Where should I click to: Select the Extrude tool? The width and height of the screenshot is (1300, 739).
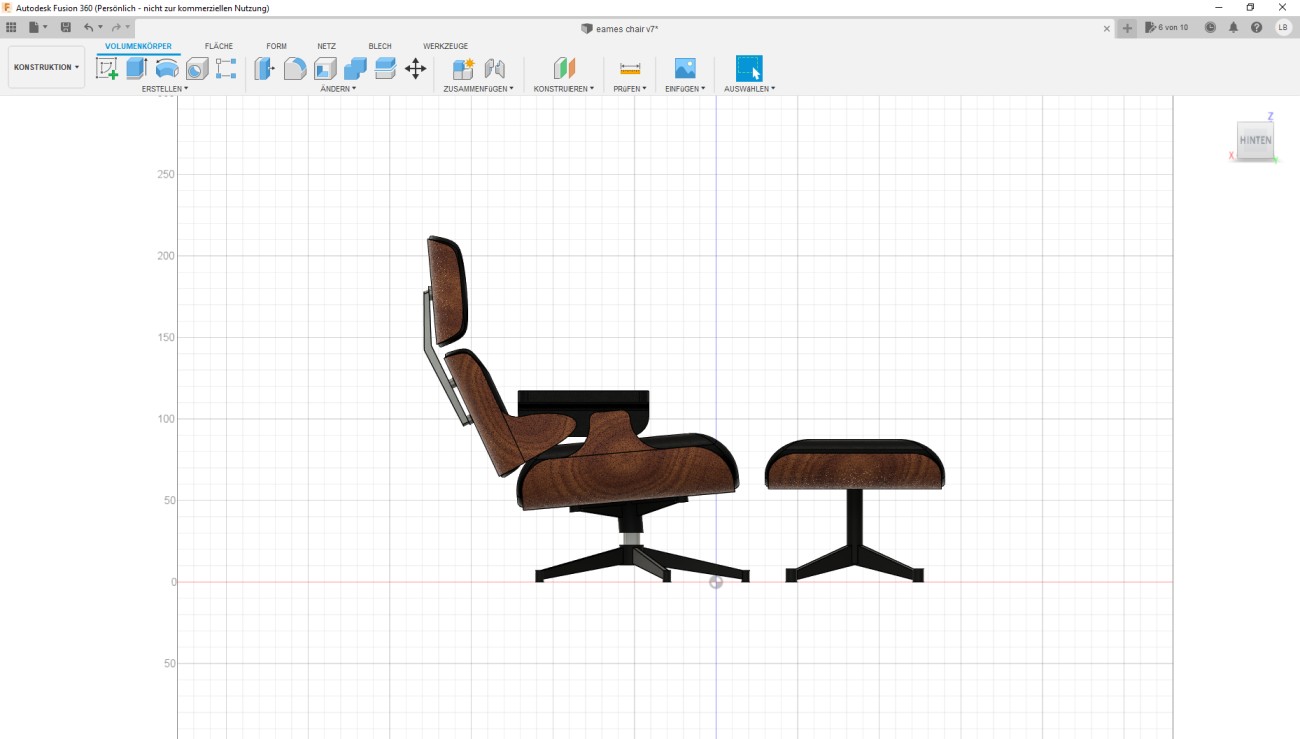[x=137, y=68]
